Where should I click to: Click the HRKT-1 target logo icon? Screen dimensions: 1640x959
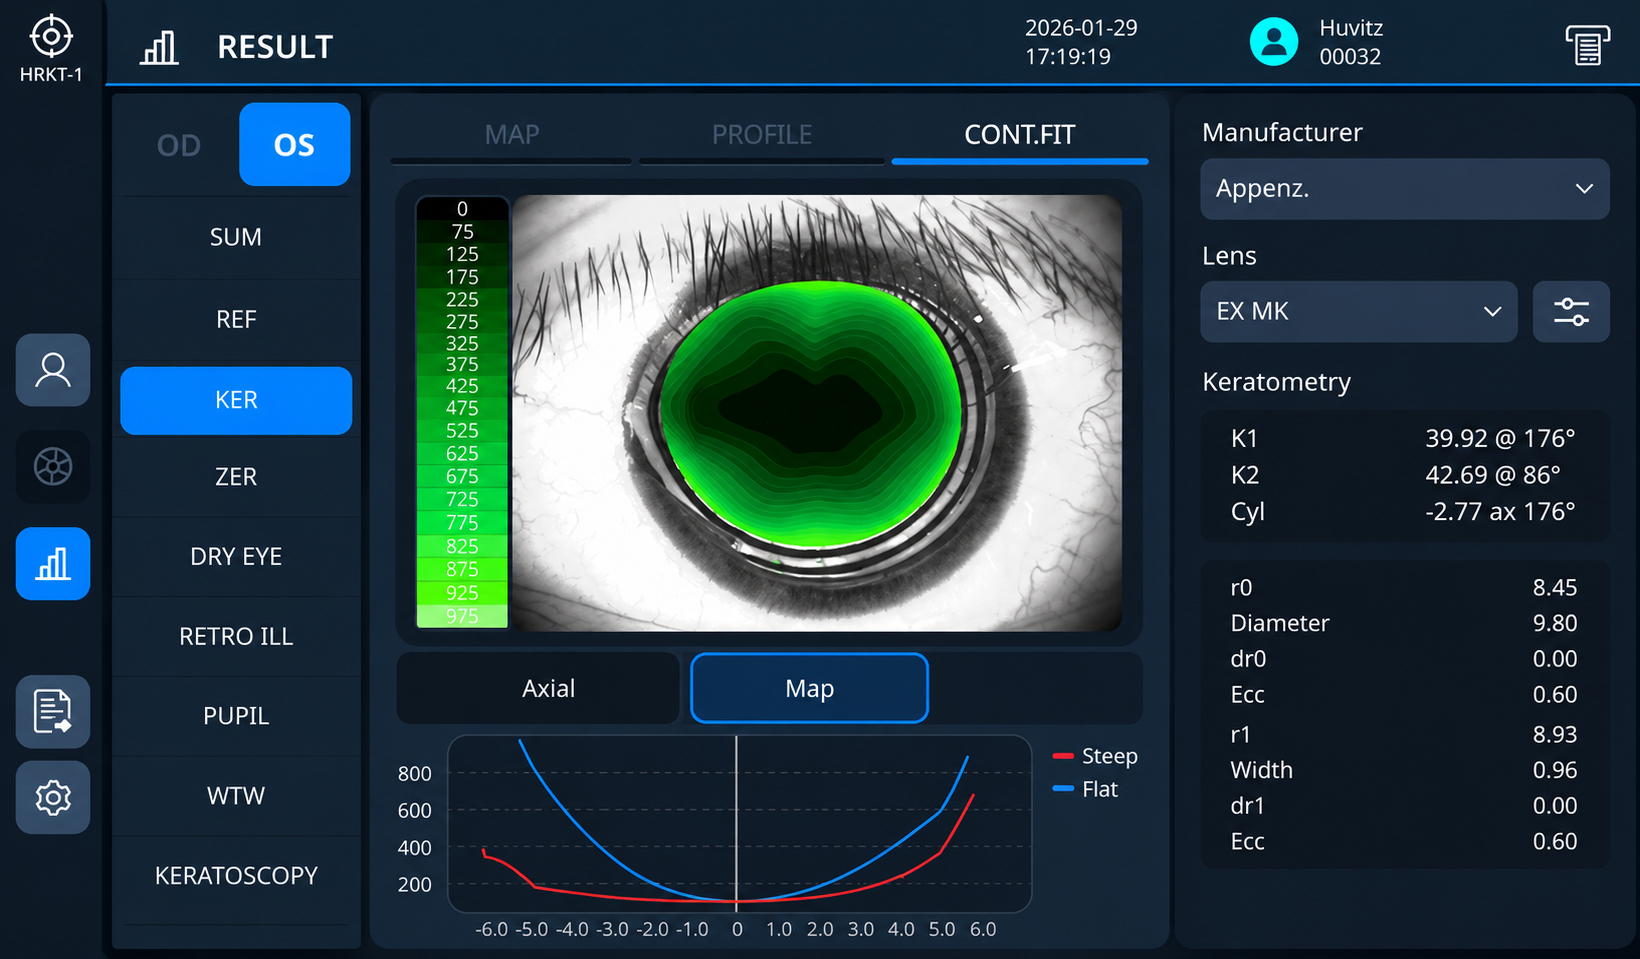(51, 38)
